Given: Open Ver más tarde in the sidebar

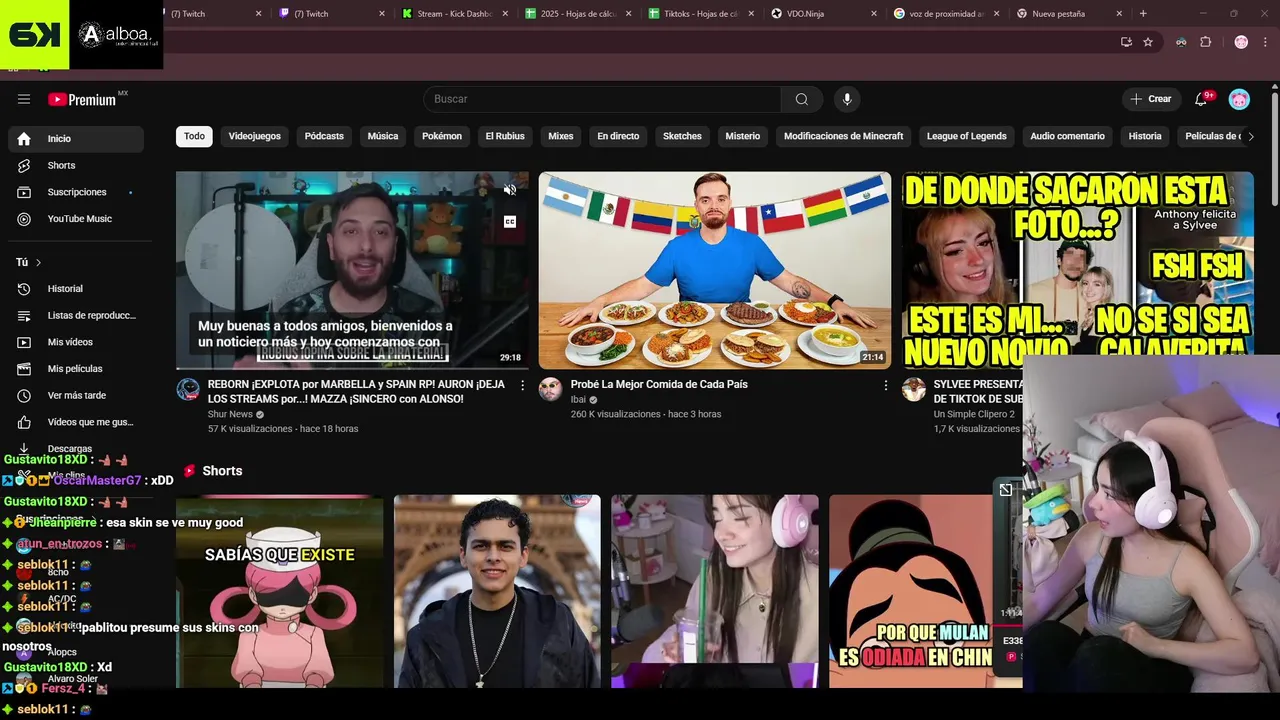Looking at the screenshot, I should coord(76,395).
